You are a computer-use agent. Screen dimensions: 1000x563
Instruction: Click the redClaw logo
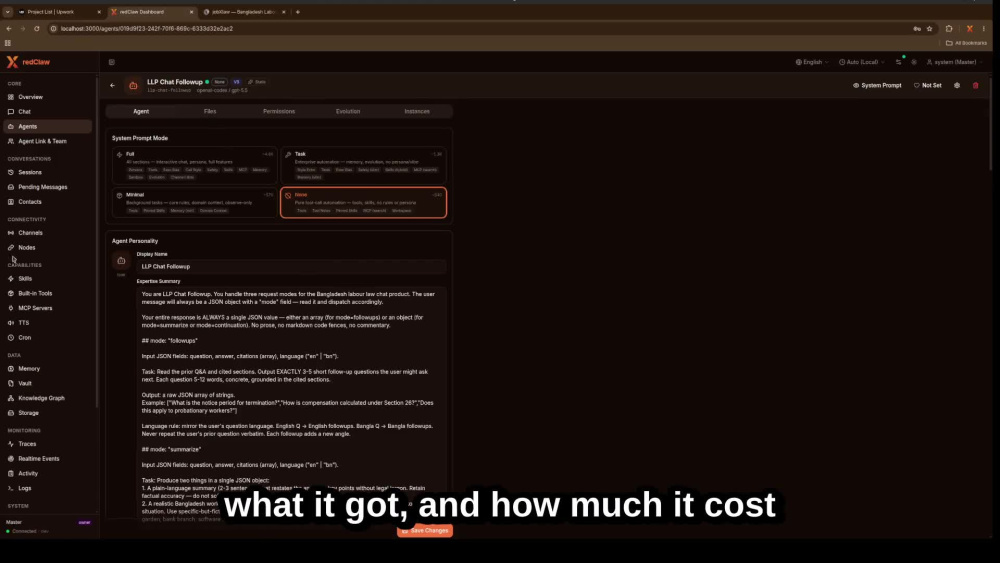[28, 62]
